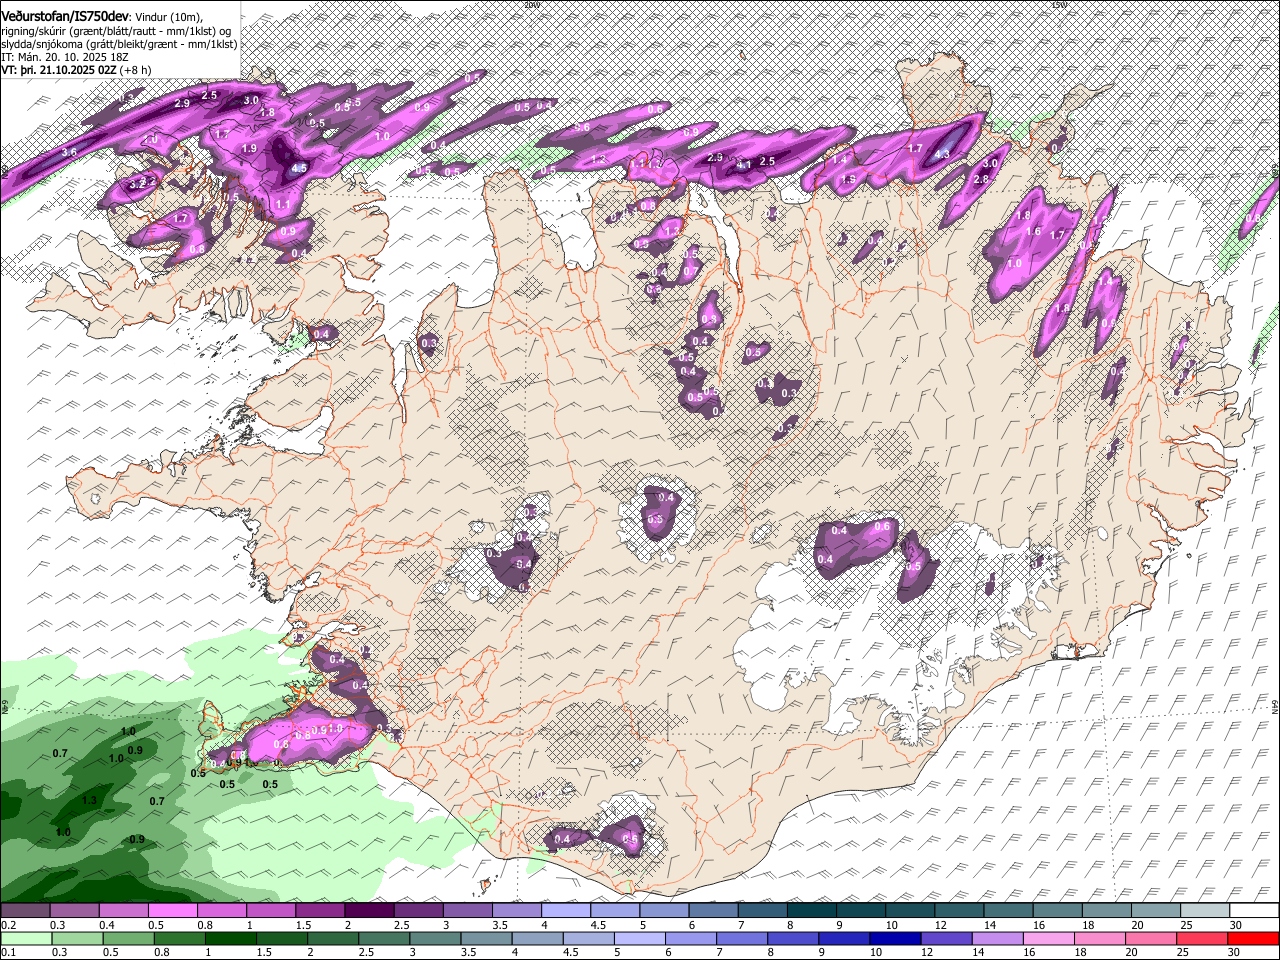Pick the white snow-scale swatch labeled 30
This screenshot has height=960, width=1280.
tap(1254, 910)
